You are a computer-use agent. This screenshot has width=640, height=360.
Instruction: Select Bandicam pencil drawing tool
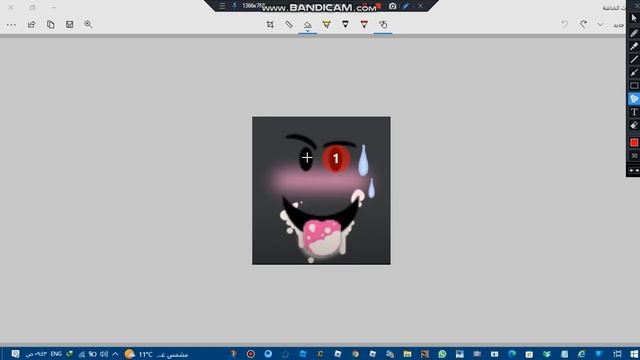634,33
